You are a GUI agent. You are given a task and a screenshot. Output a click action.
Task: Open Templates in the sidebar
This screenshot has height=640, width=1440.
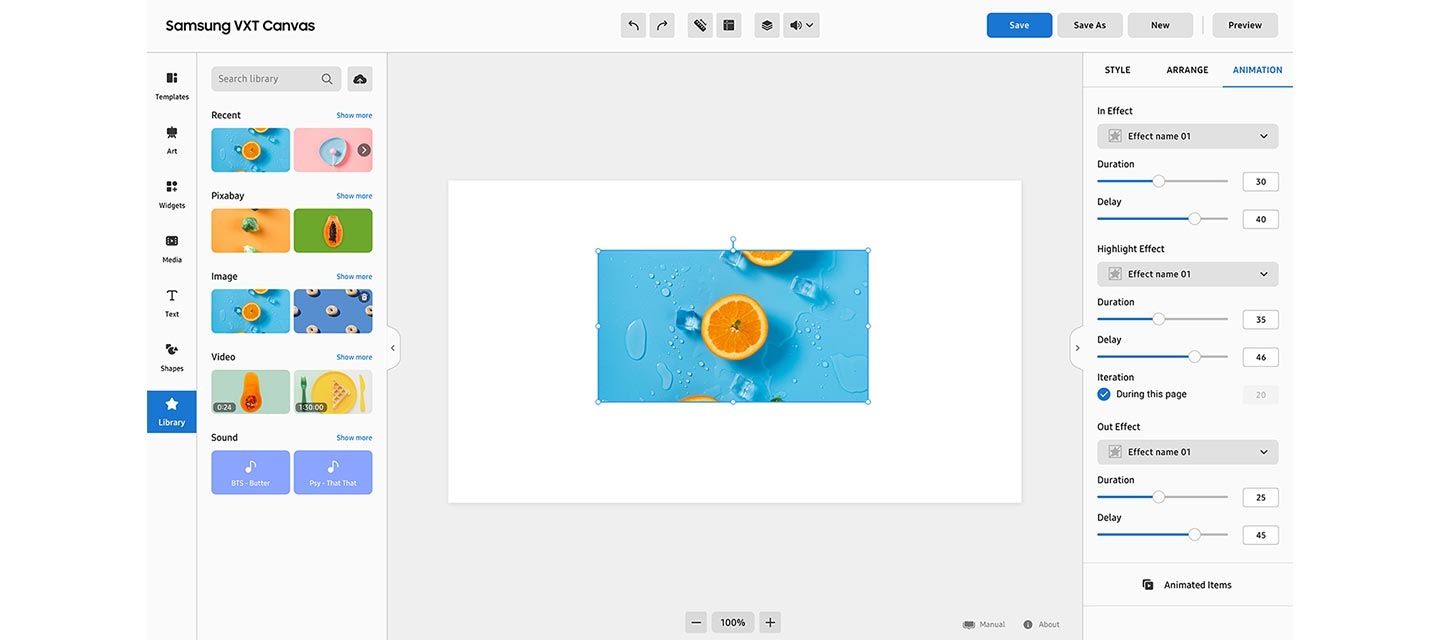tap(172, 85)
